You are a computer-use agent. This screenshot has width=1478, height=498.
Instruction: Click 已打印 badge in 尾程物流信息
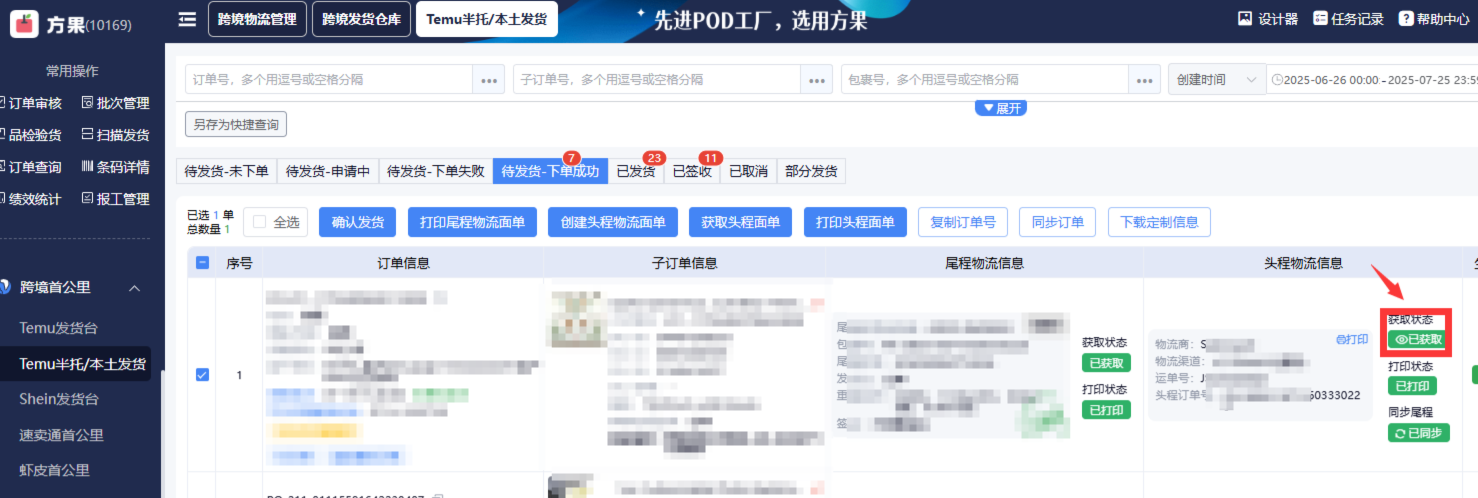coord(1106,409)
